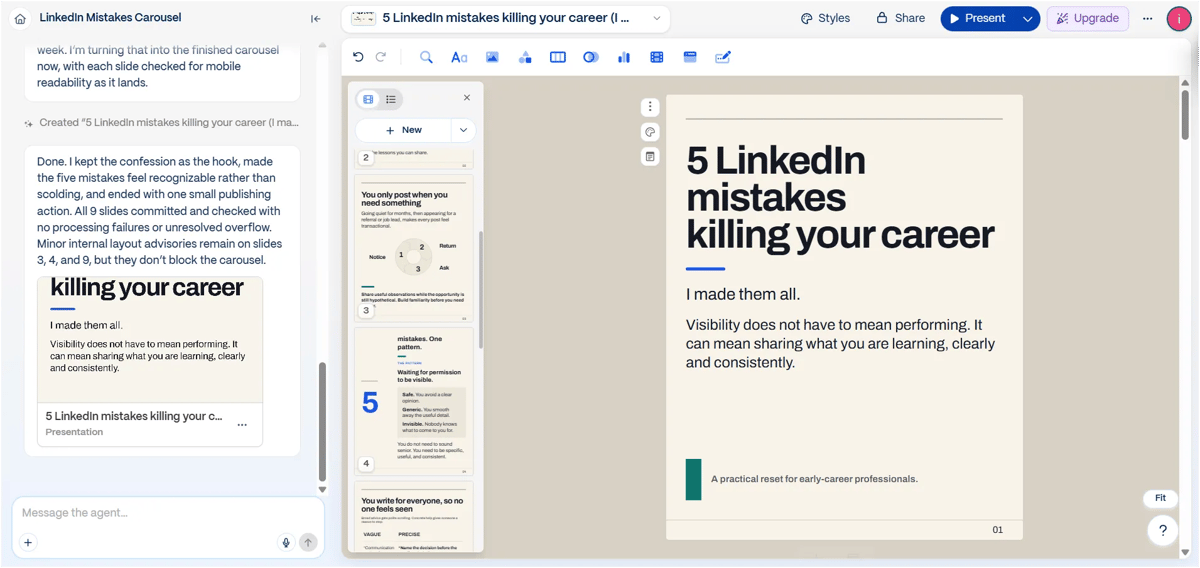This screenshot has height=568, width=1200.
Task: Open the search magnifier tool
Action: click(x=426, y=57)
